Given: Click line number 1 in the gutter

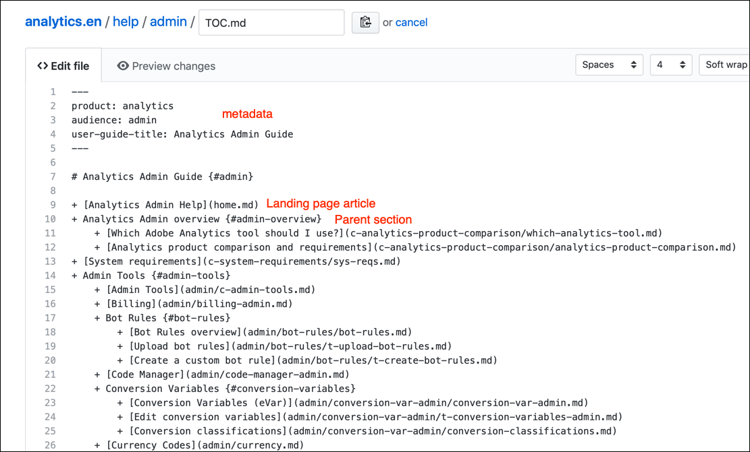Looking at the screenshot, I should [x=53, y=92].
